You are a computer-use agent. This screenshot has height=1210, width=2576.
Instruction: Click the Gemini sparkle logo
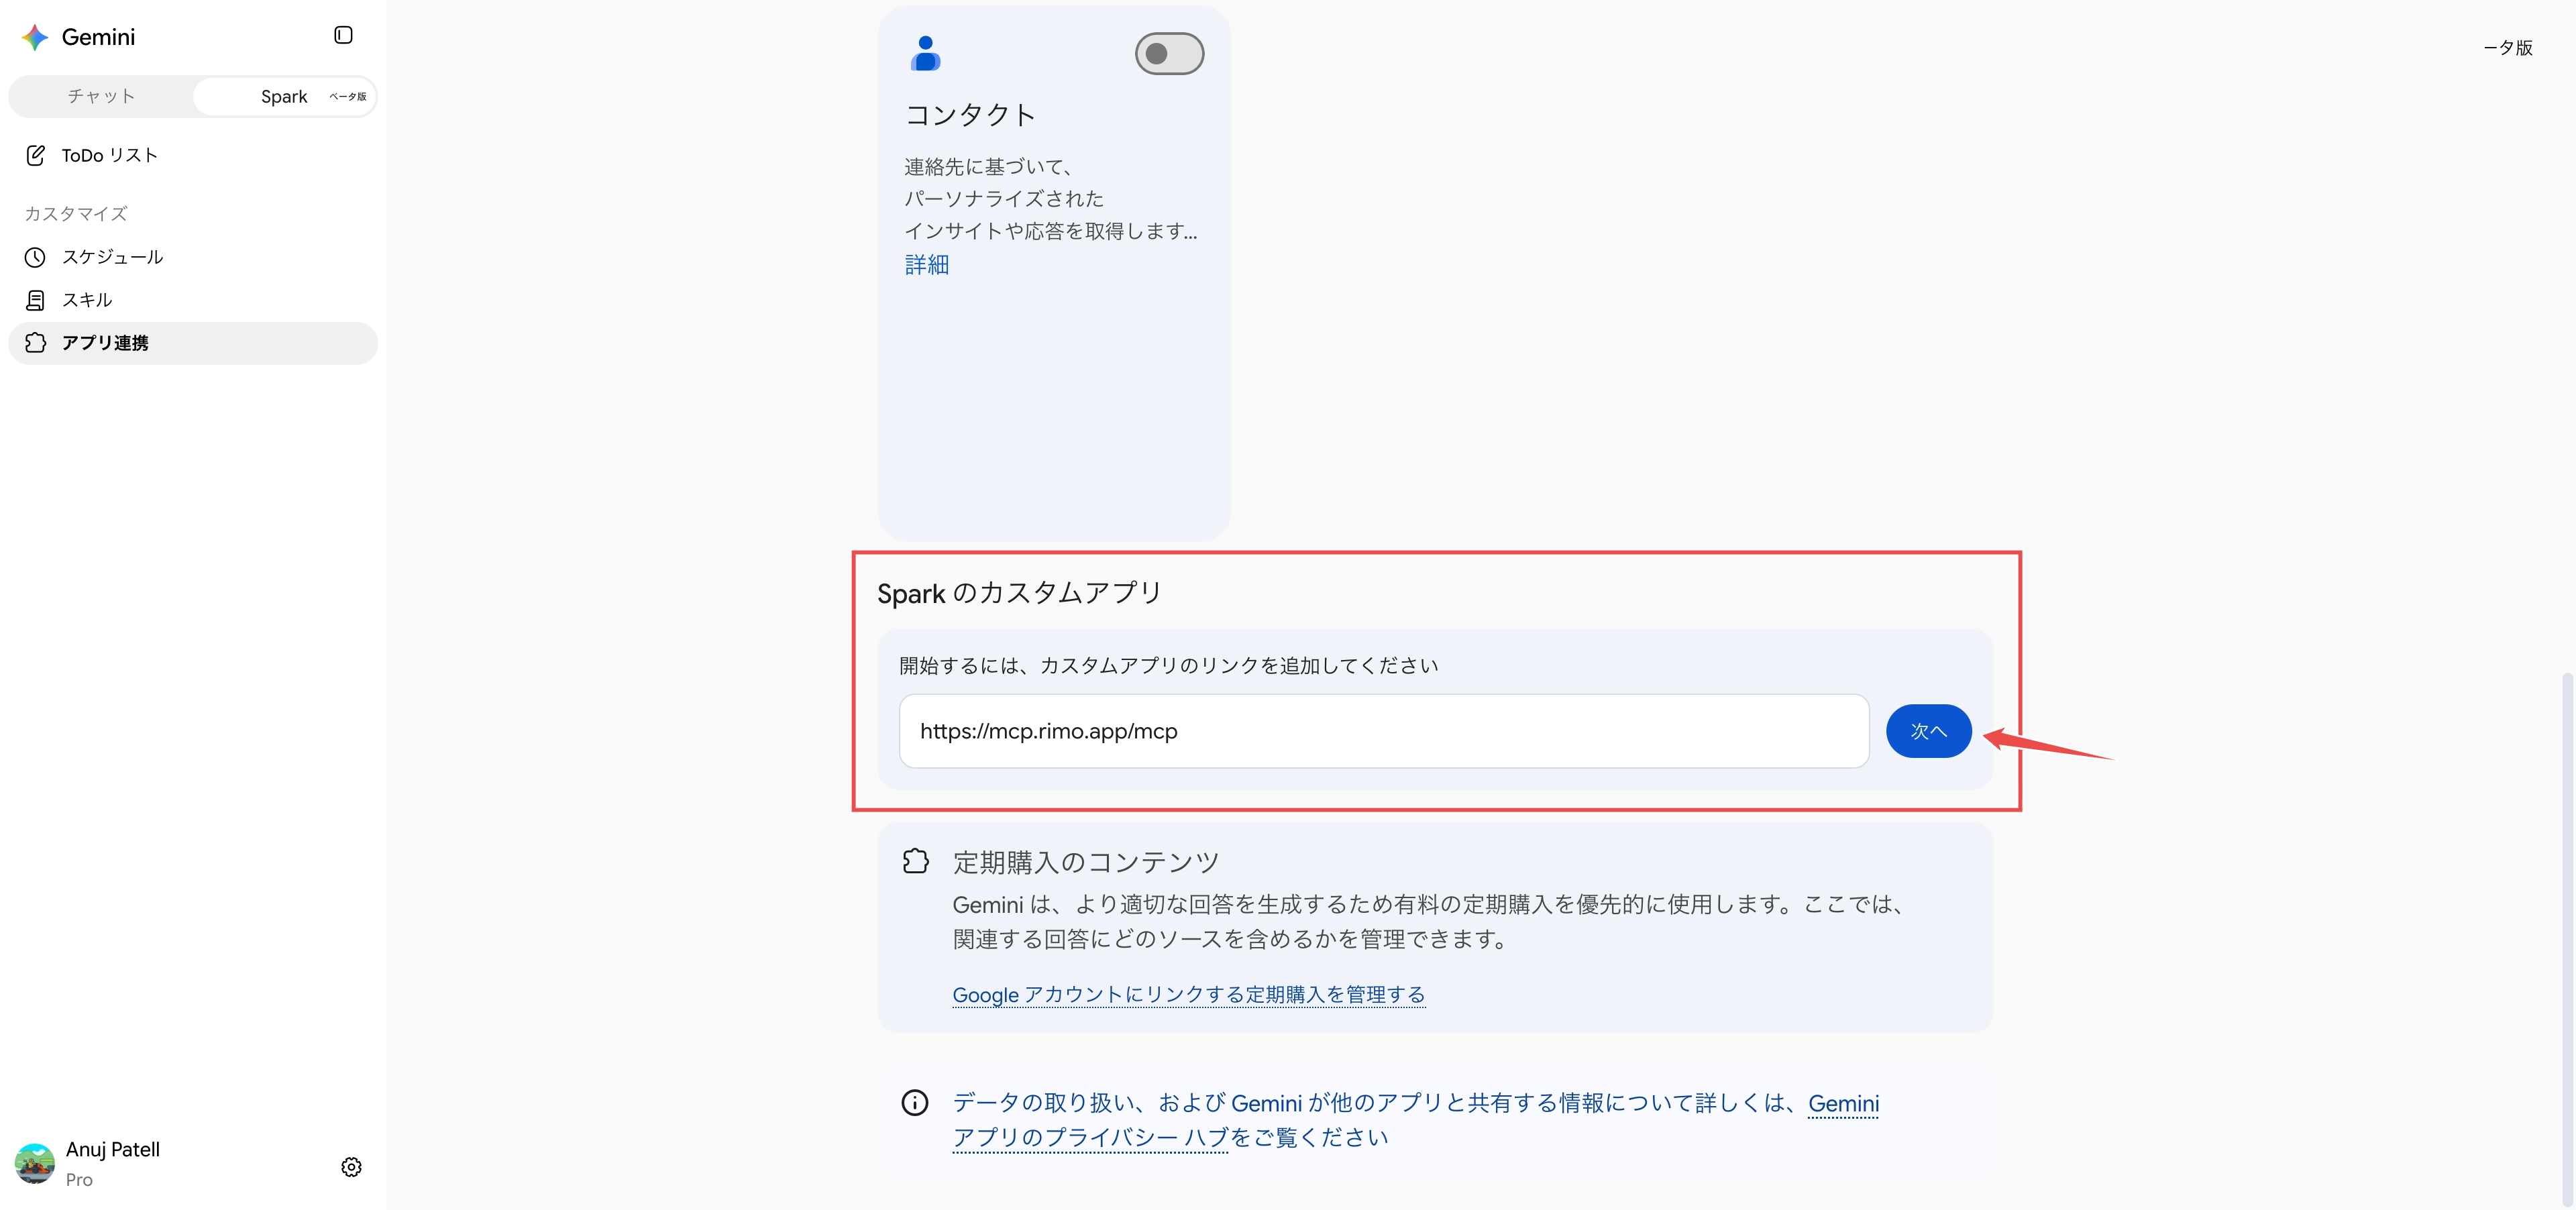coord(35,37)
